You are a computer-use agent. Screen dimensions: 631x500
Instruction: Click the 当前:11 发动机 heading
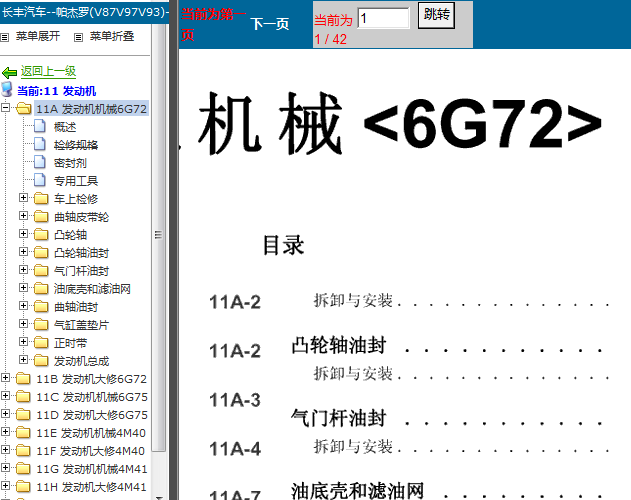(x=56, y=91)
